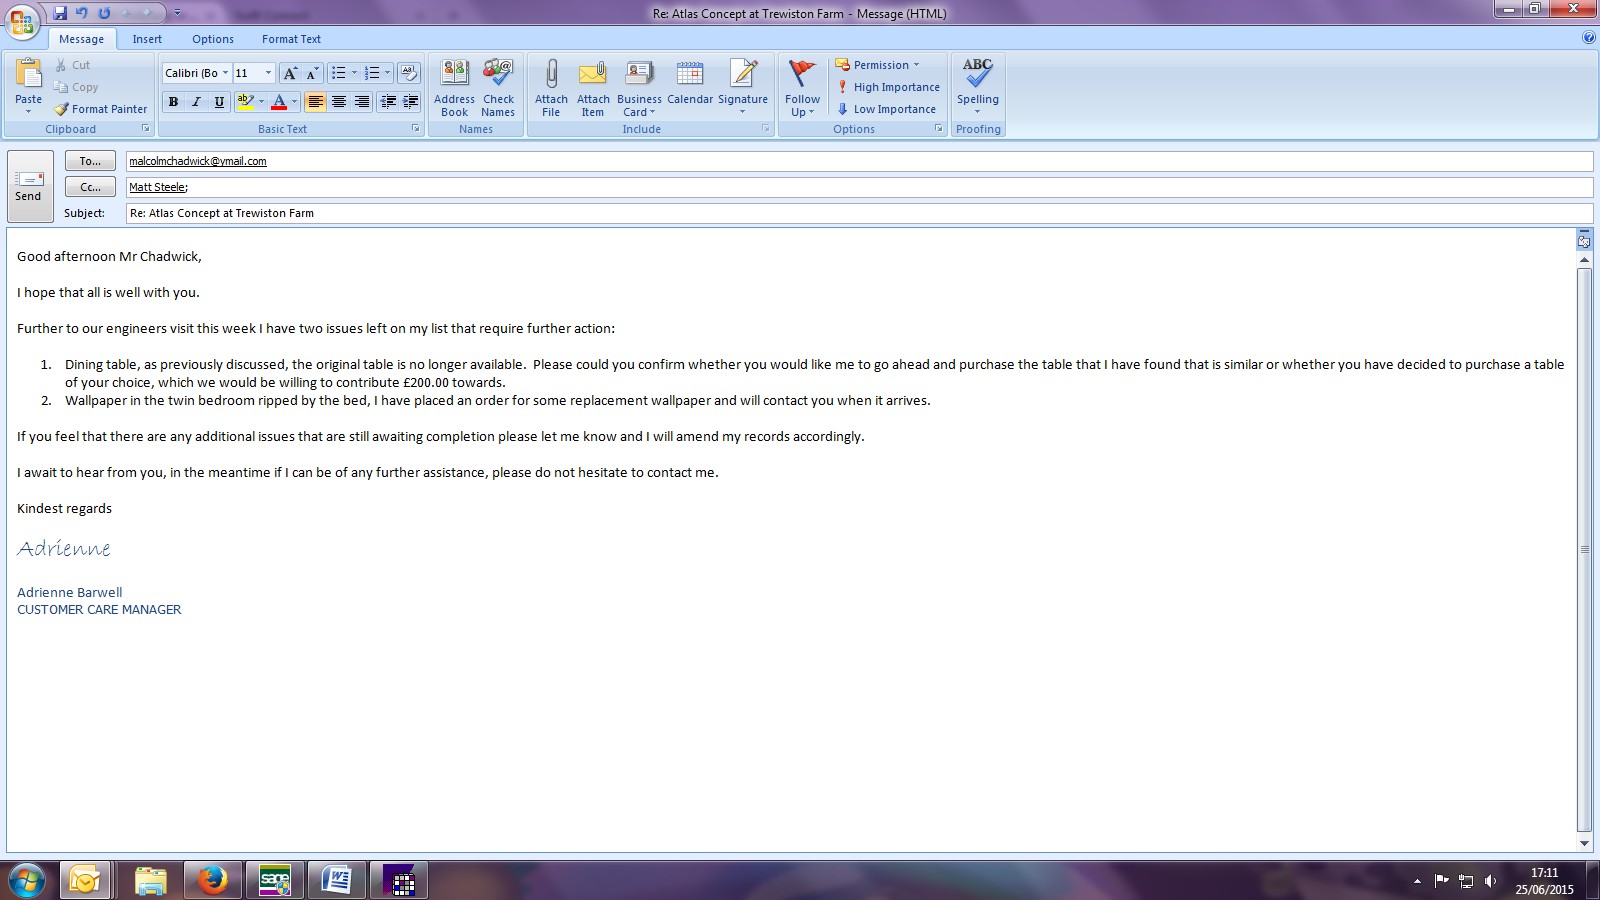Click the Cc... recipients button
1600x900 pixels.
coord(90,187)
